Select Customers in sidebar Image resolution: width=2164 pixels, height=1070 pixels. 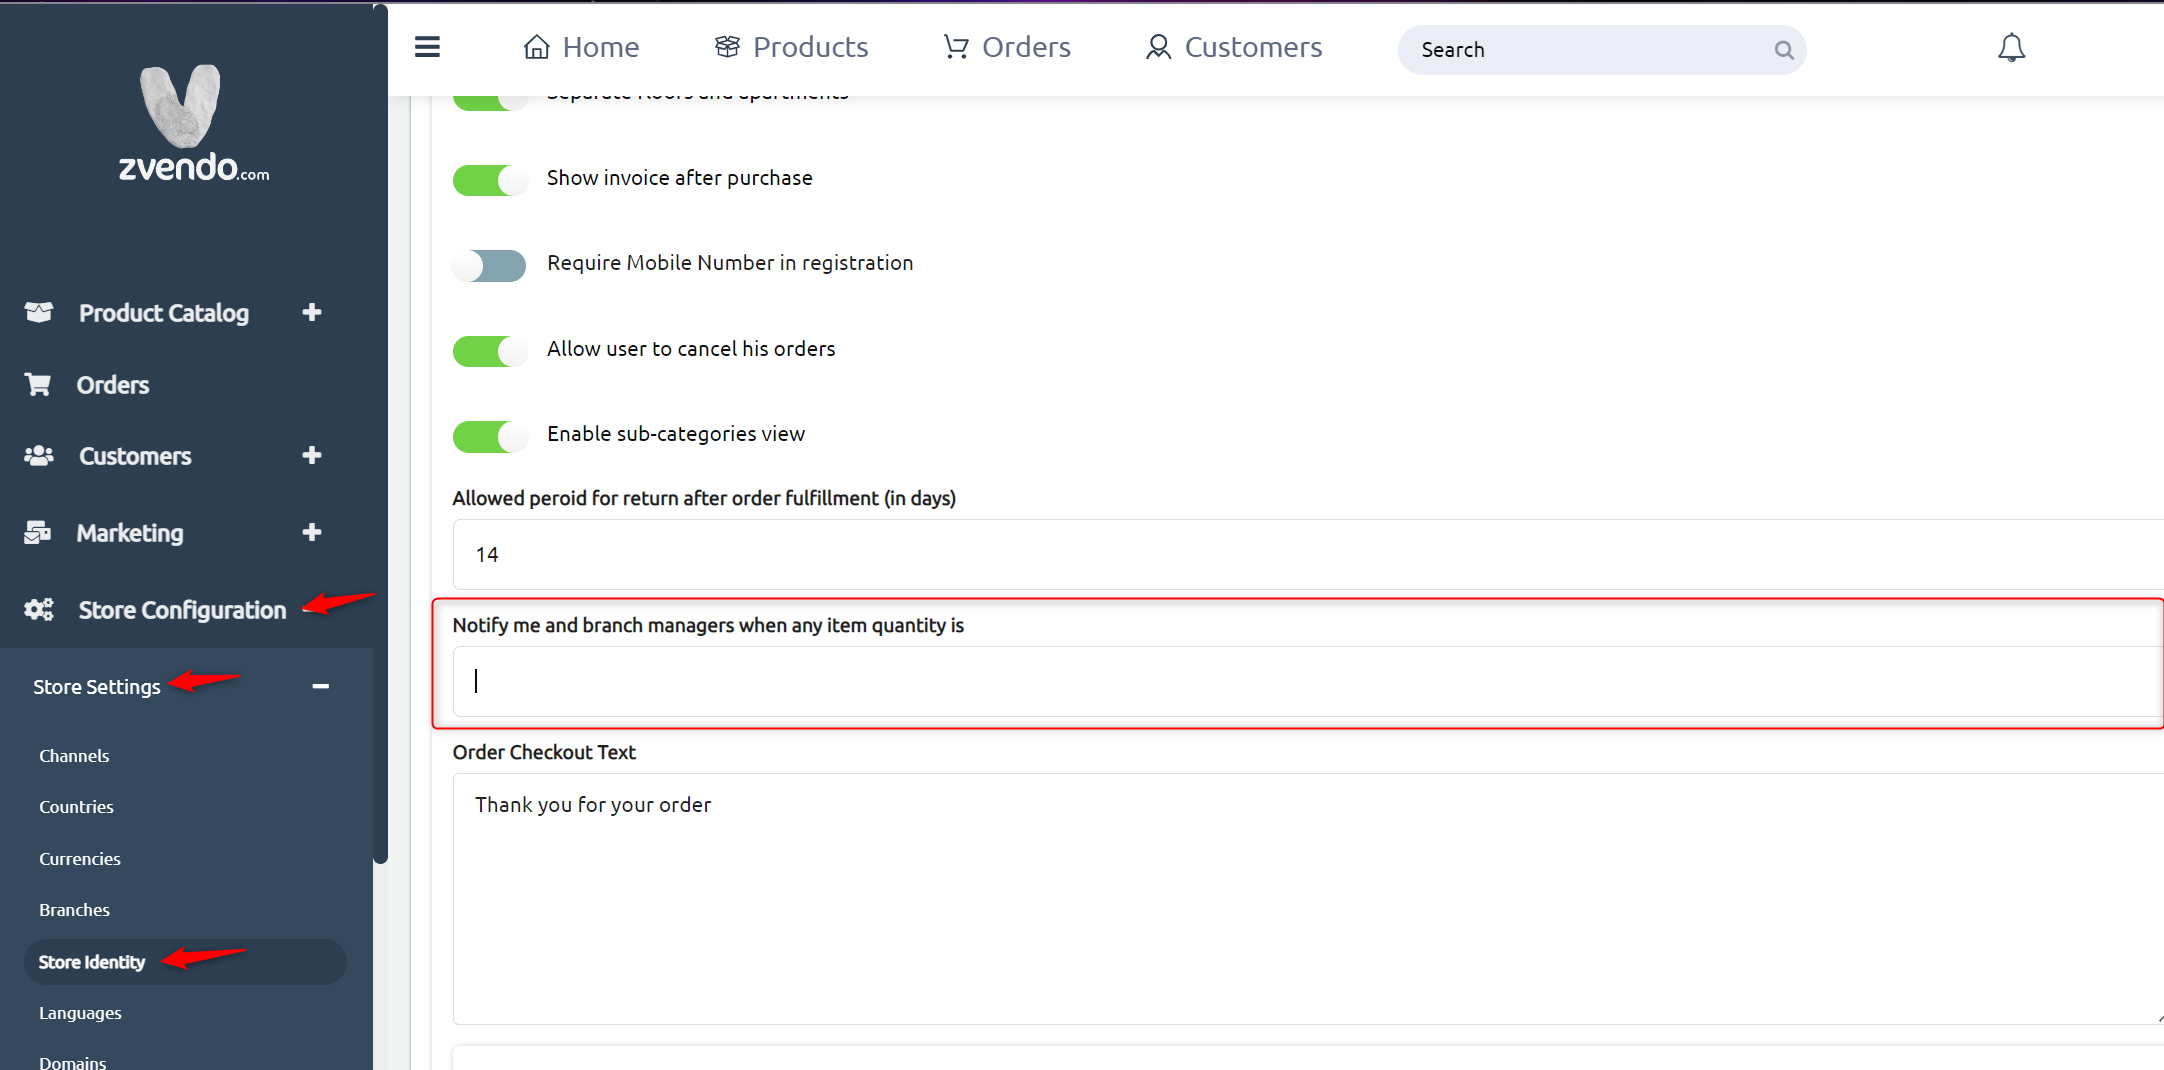pos(135,456)
